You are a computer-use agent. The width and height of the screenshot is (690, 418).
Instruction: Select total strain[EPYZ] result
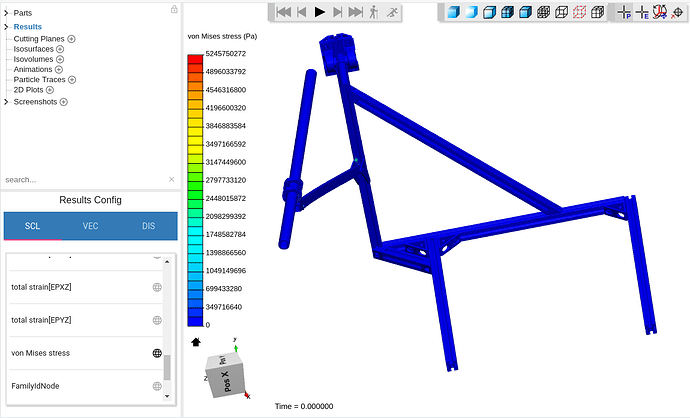click(41, 320)
